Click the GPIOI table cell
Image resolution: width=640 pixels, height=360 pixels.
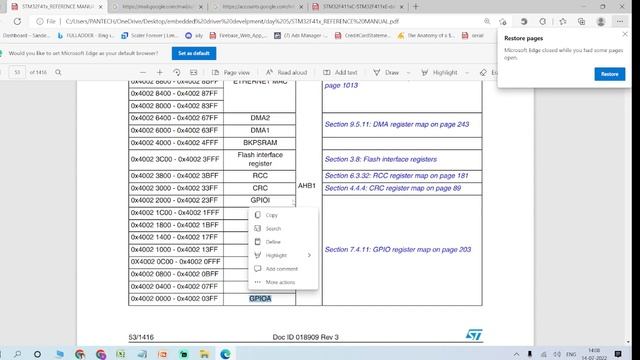(x=260, y=200)
